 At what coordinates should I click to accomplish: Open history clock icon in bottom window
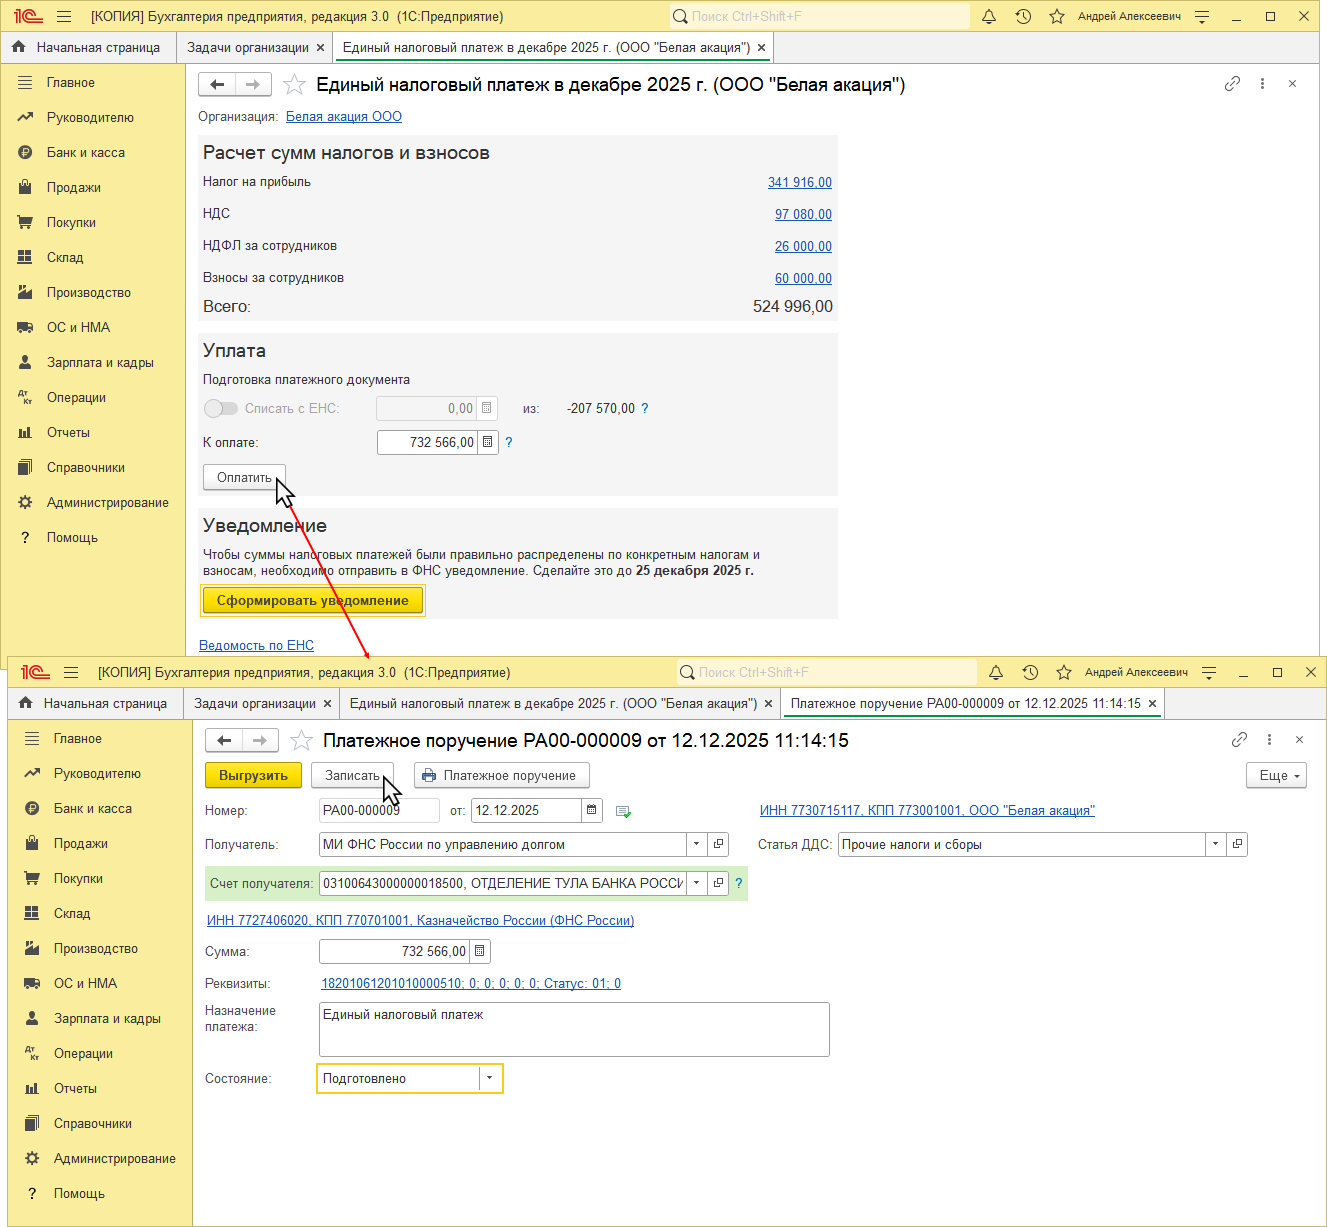tap(1030, 672)
